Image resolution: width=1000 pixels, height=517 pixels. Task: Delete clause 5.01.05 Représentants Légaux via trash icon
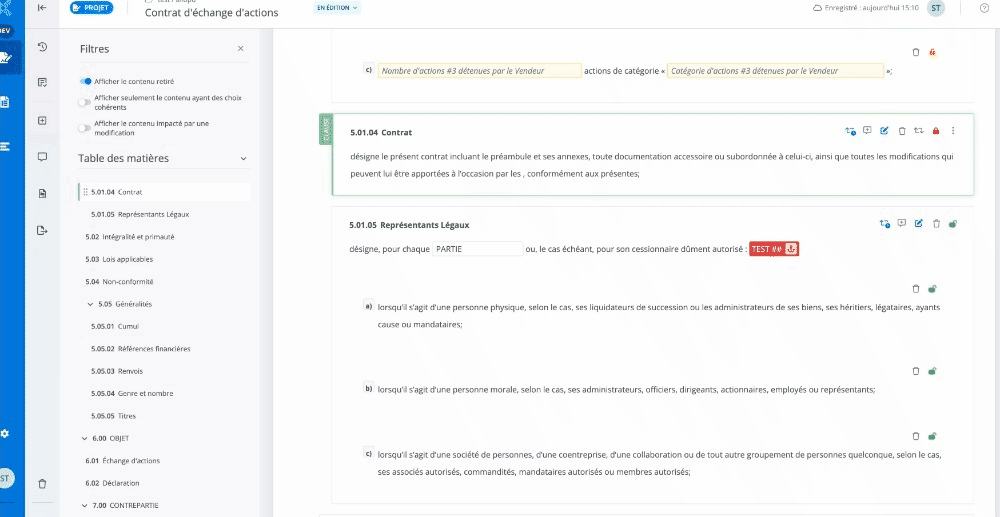[936, 224]
